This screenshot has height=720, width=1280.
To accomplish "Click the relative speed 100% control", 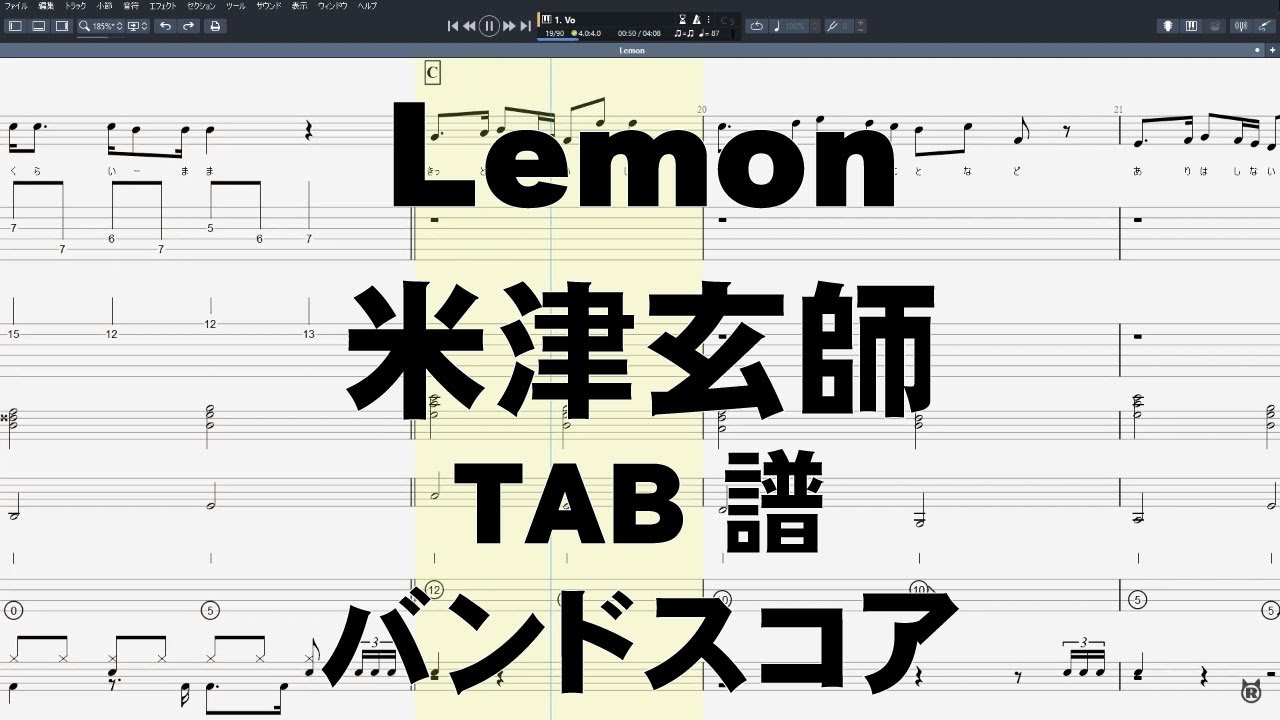I will 791,26.
